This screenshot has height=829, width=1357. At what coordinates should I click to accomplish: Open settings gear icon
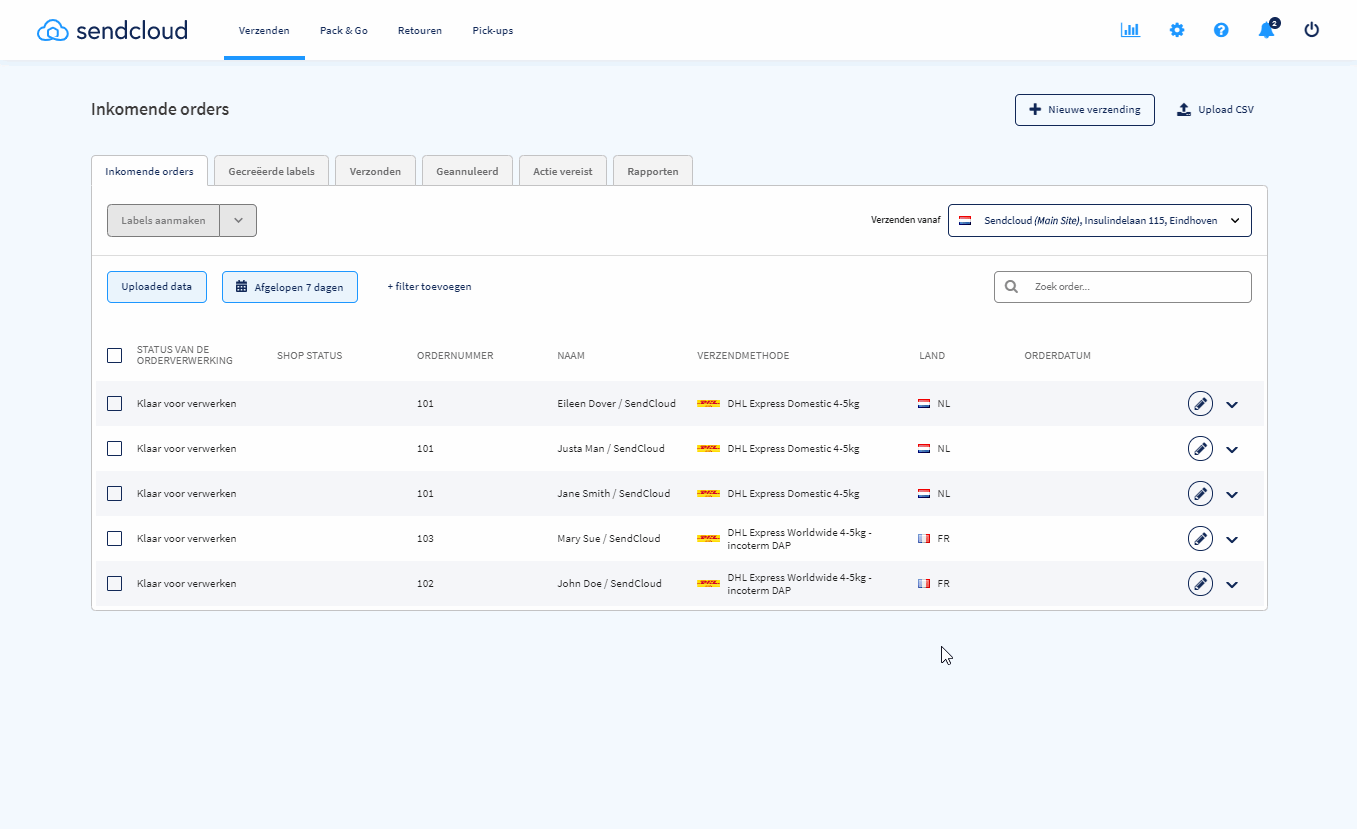(1177, 30)
